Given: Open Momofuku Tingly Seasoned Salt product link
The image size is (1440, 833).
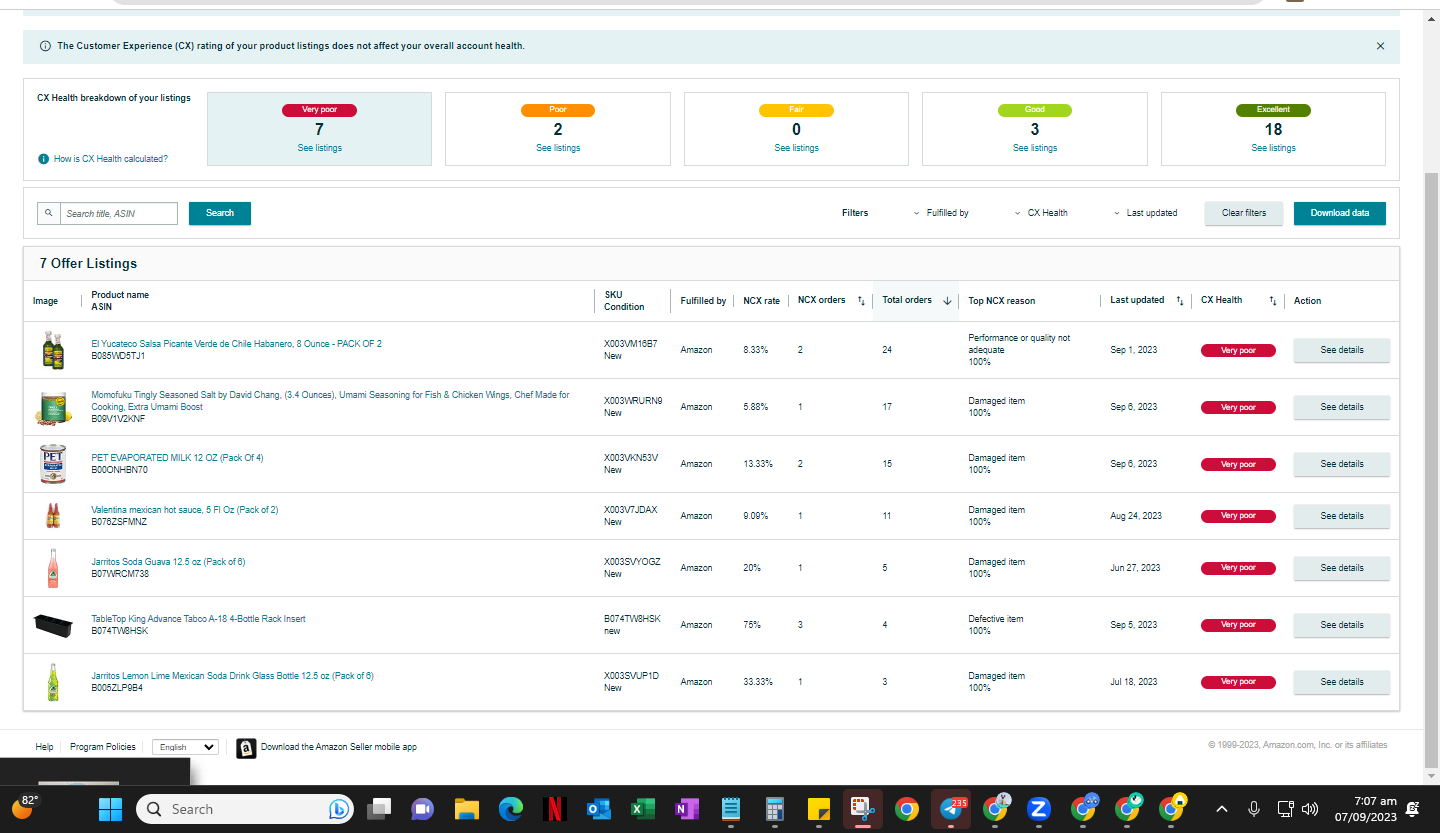Looking at the screenshot, I should [331, 401].
